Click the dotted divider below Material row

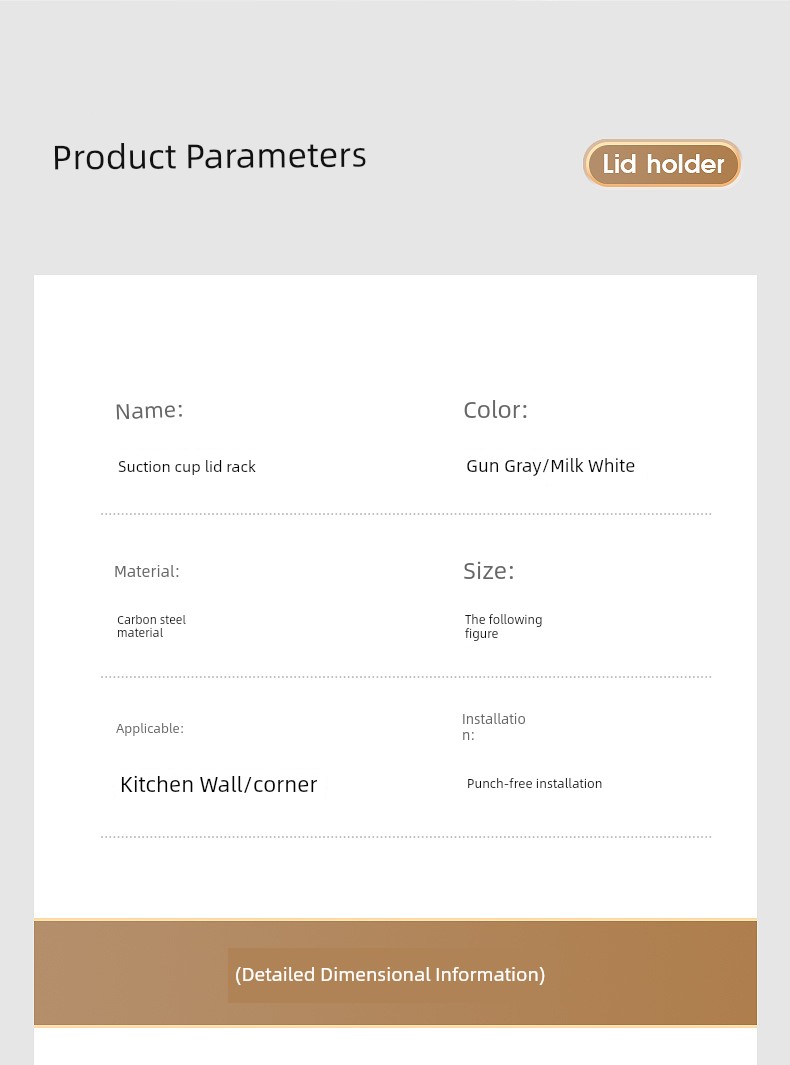(406, 677)
